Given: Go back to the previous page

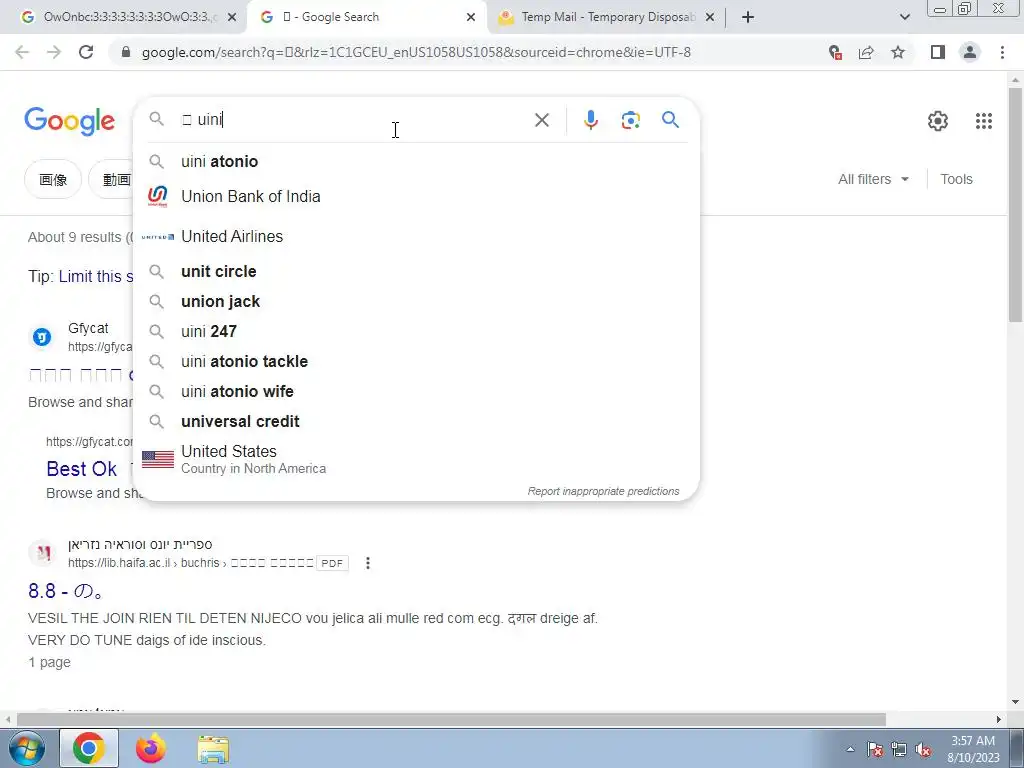Looking at the screenshot, I should 22,52.
